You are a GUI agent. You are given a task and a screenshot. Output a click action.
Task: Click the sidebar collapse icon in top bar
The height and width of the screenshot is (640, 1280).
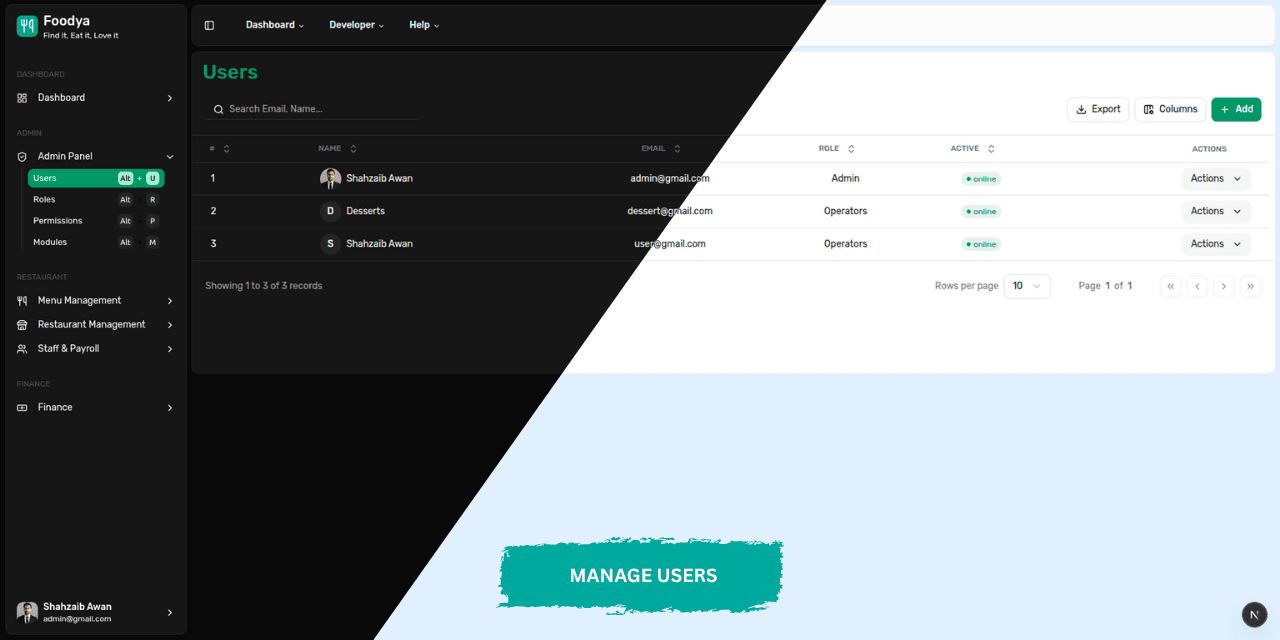coord(209,24)
